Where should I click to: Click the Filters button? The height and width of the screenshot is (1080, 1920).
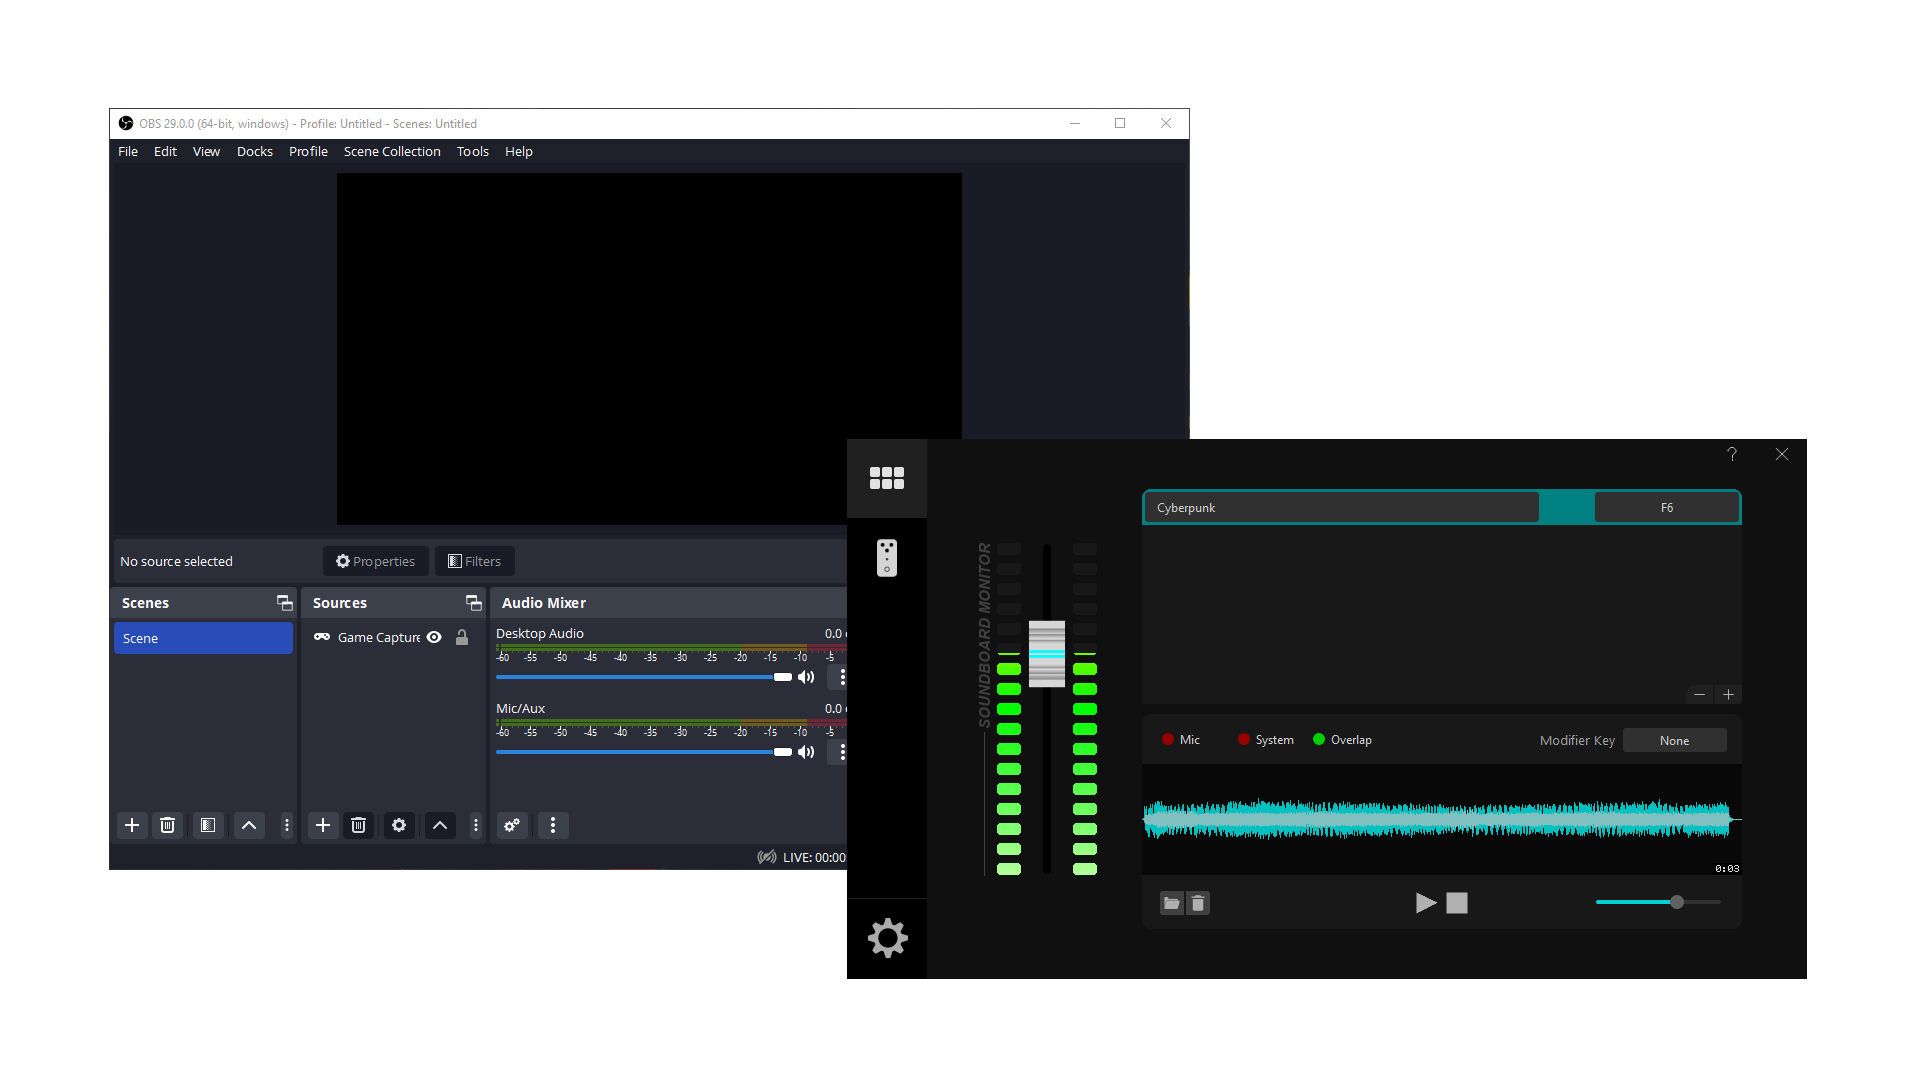[474, 561]
